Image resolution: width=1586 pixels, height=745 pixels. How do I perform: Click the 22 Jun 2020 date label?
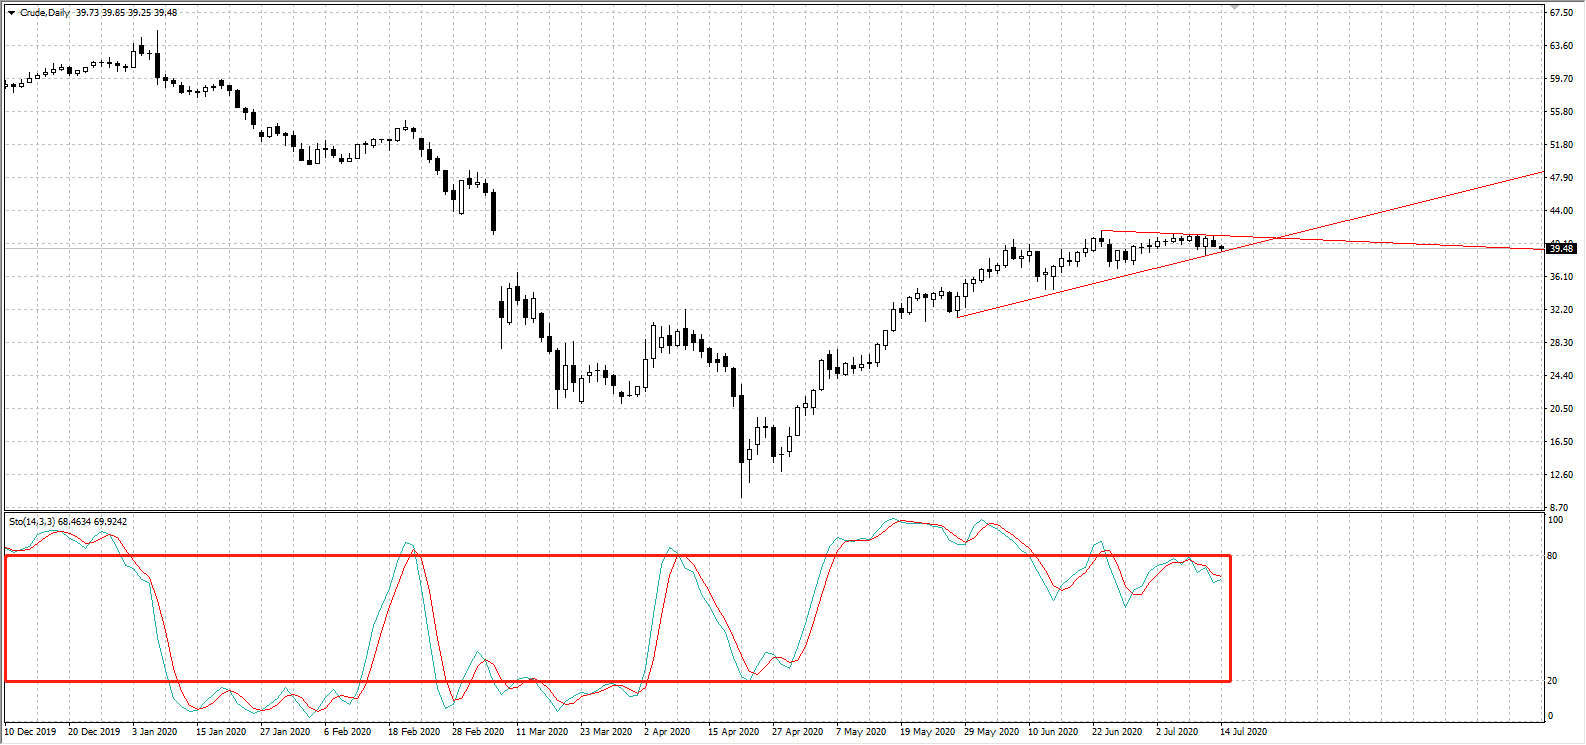click(x=1116, y=732)
